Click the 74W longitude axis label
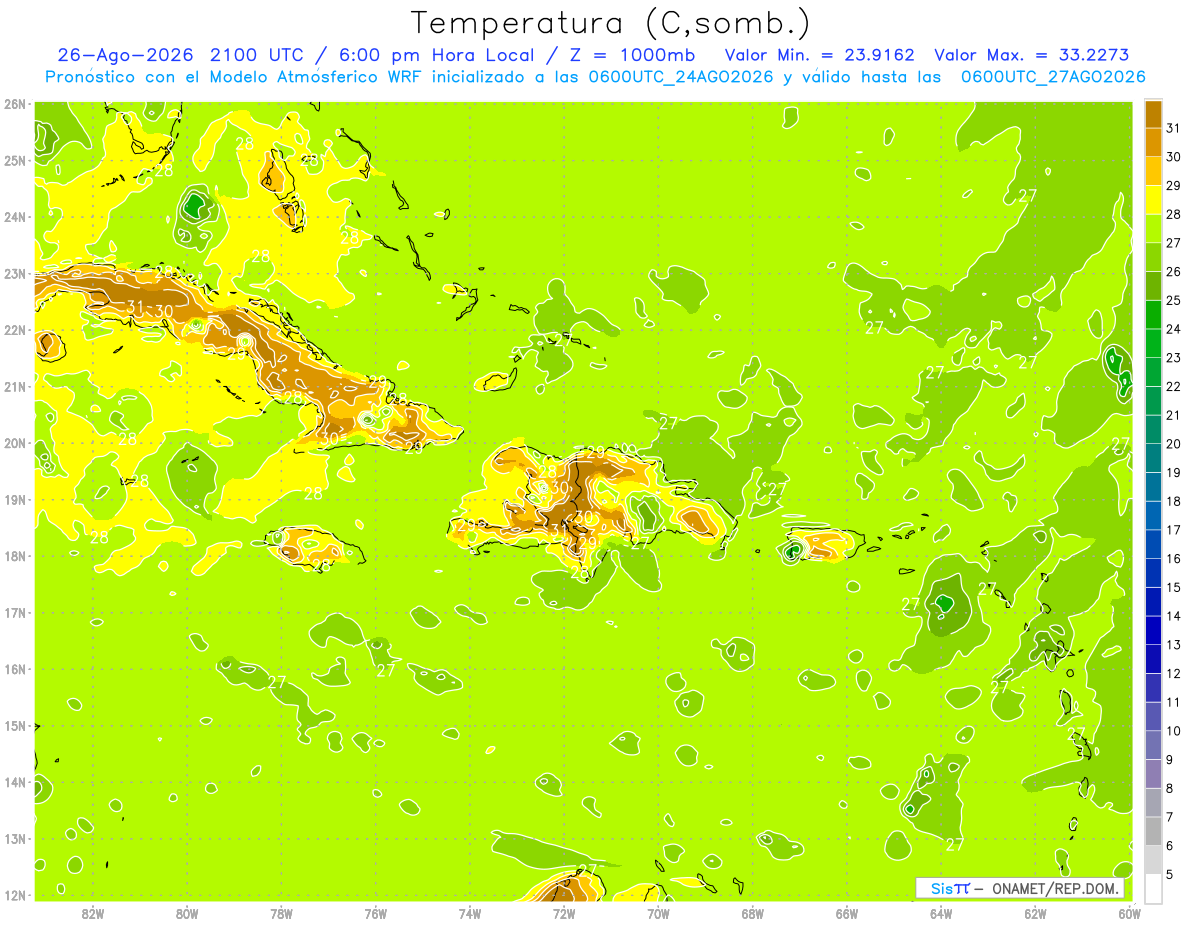Screen dimensions: 1200x927 pyautogui.click(x=470, y=913)
